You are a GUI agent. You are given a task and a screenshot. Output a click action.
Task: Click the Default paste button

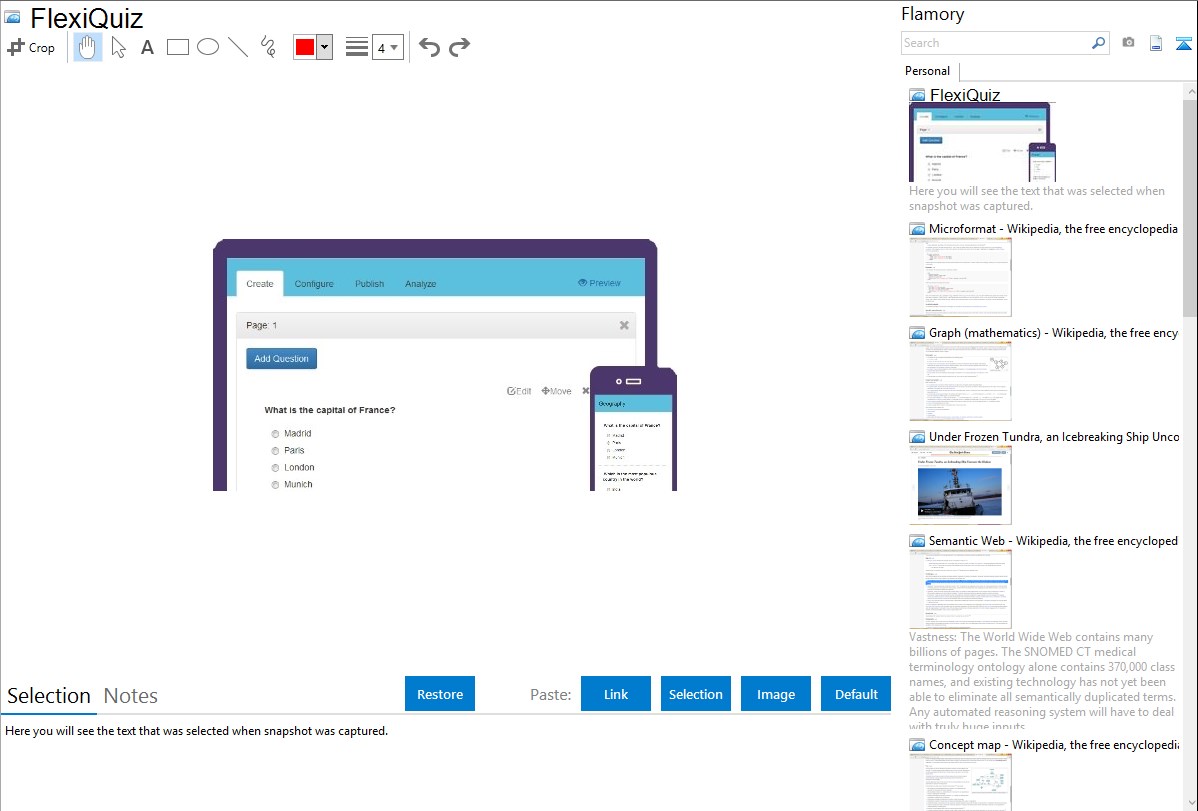click(856, 694)
